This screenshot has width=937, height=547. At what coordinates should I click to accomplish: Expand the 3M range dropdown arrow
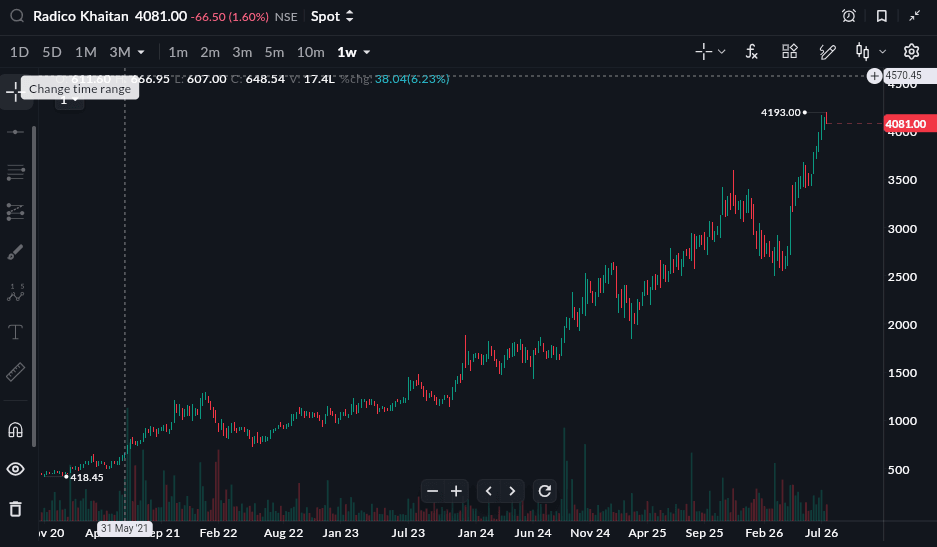click(x=141, y=53)
